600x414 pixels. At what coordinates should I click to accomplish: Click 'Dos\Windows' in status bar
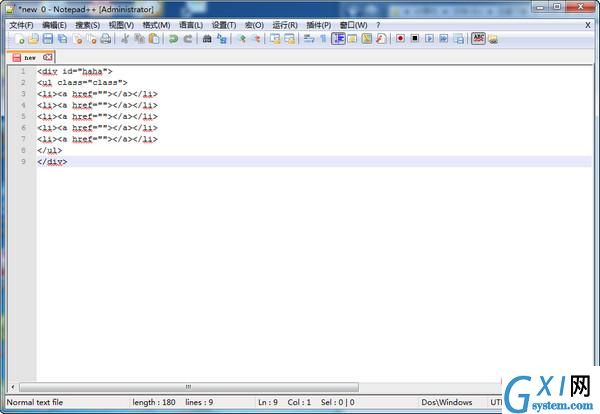tap(447, 403)
